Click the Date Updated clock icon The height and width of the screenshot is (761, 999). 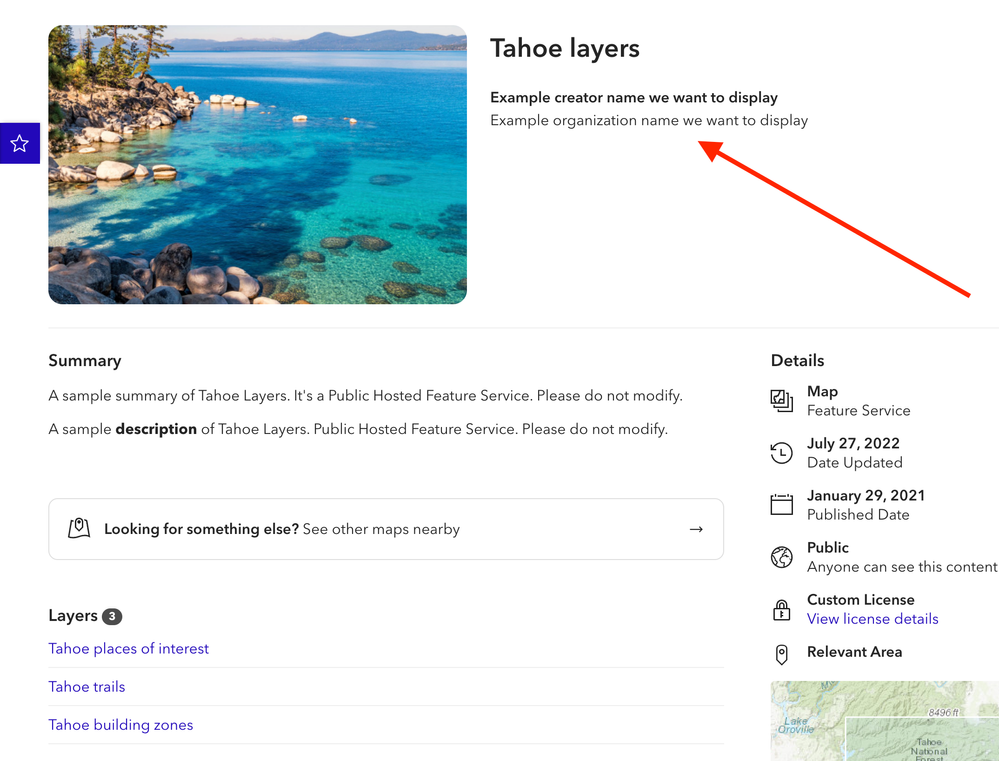(782, 453)
